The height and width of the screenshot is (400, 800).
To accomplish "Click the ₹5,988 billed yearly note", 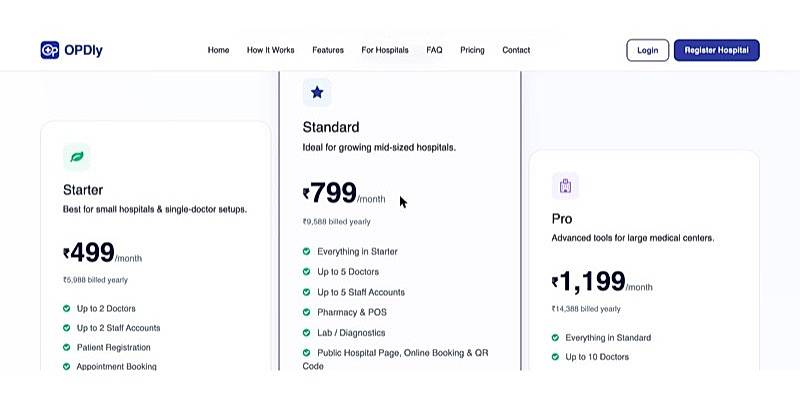I will [x=95, y=280].
